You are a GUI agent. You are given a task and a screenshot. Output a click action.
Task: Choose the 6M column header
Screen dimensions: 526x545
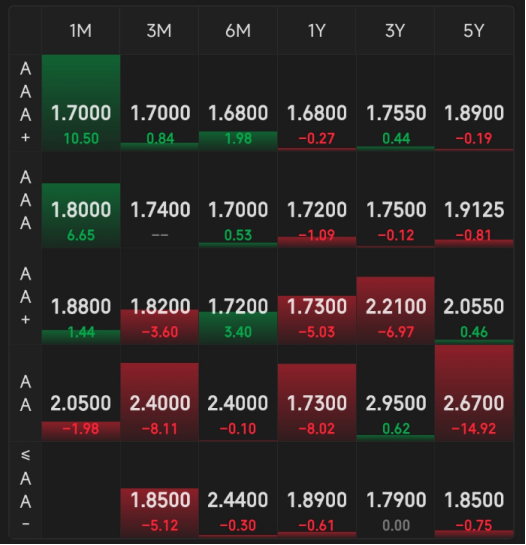[238, 31]
